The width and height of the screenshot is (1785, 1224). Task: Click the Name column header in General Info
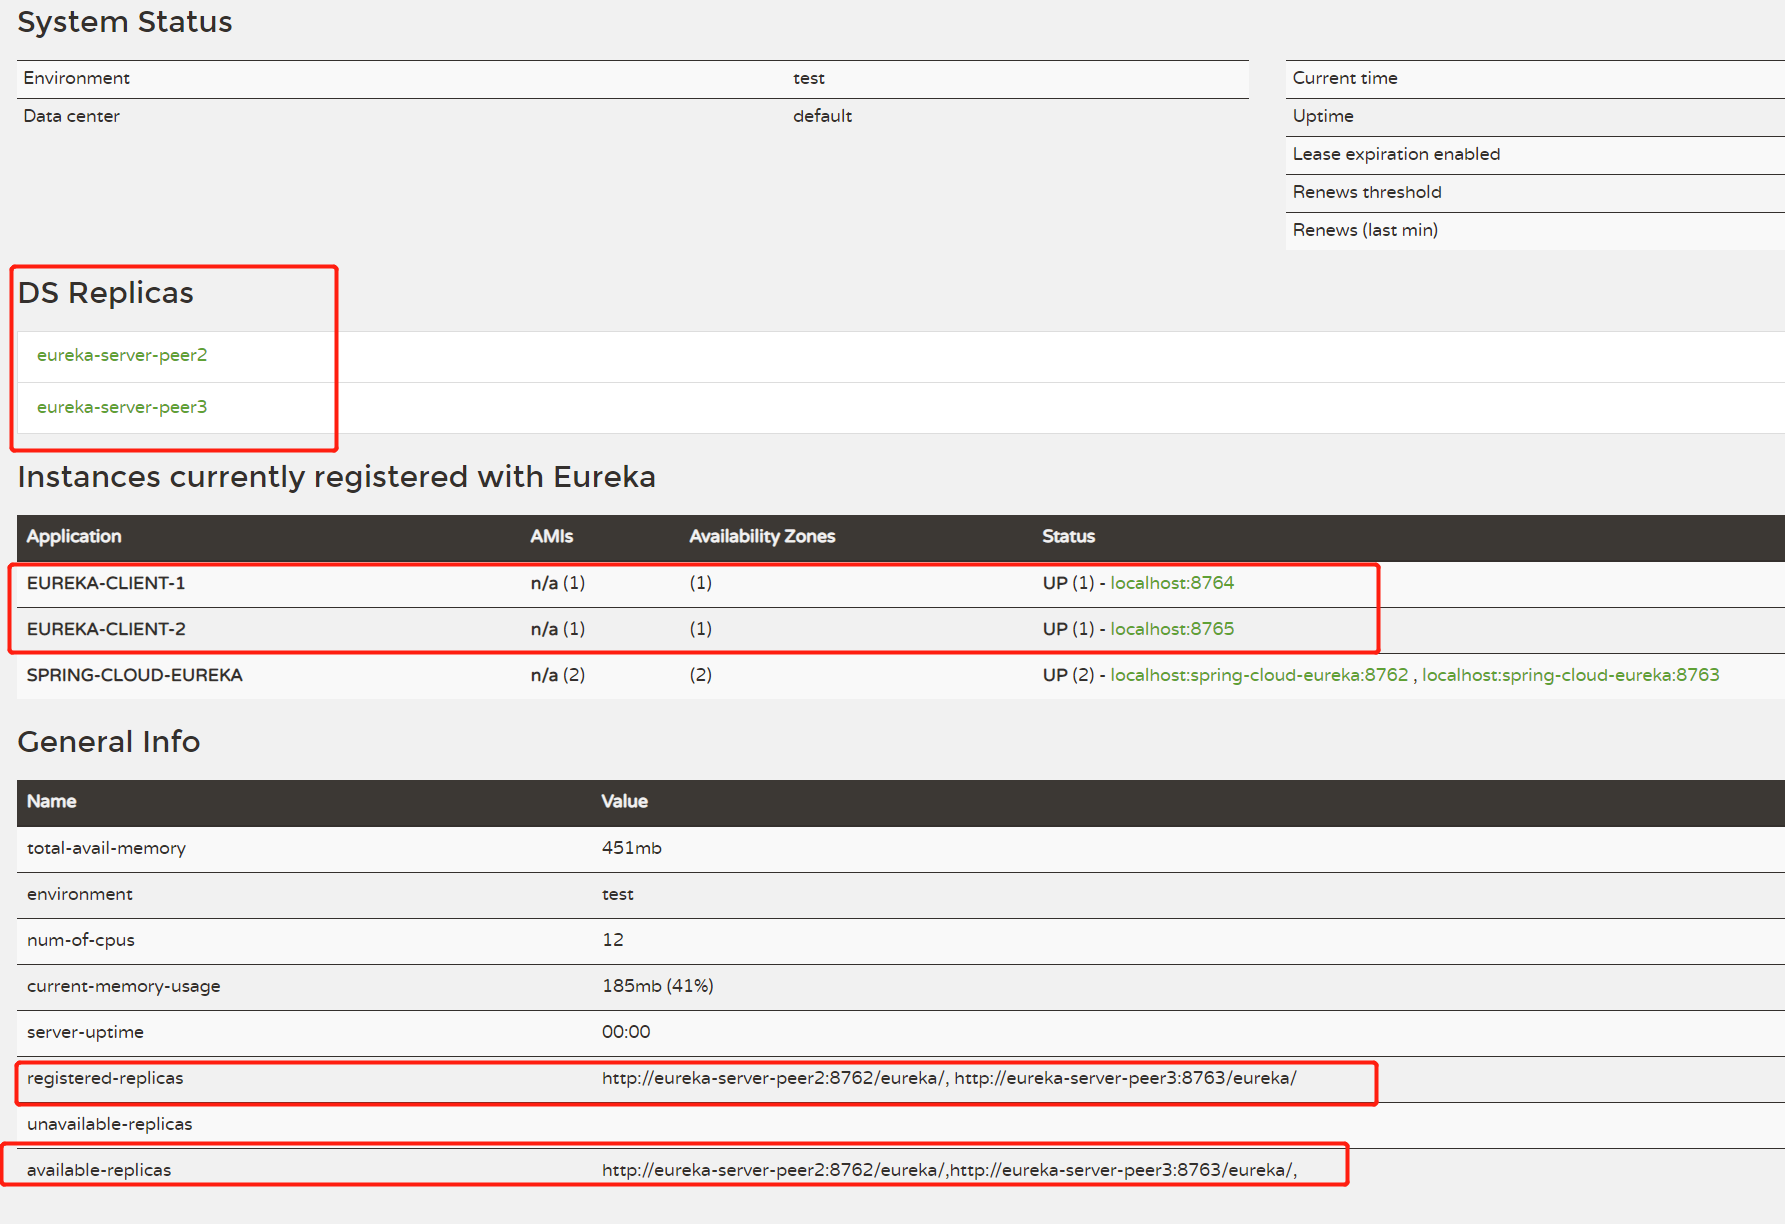click(x=52, y=801)
